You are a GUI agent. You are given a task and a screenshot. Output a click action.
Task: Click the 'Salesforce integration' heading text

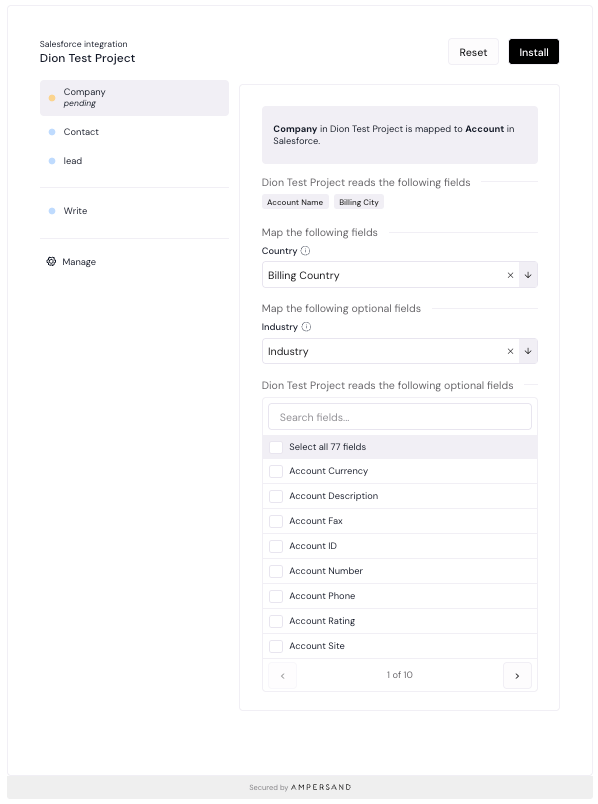click(x=84, y=44)
